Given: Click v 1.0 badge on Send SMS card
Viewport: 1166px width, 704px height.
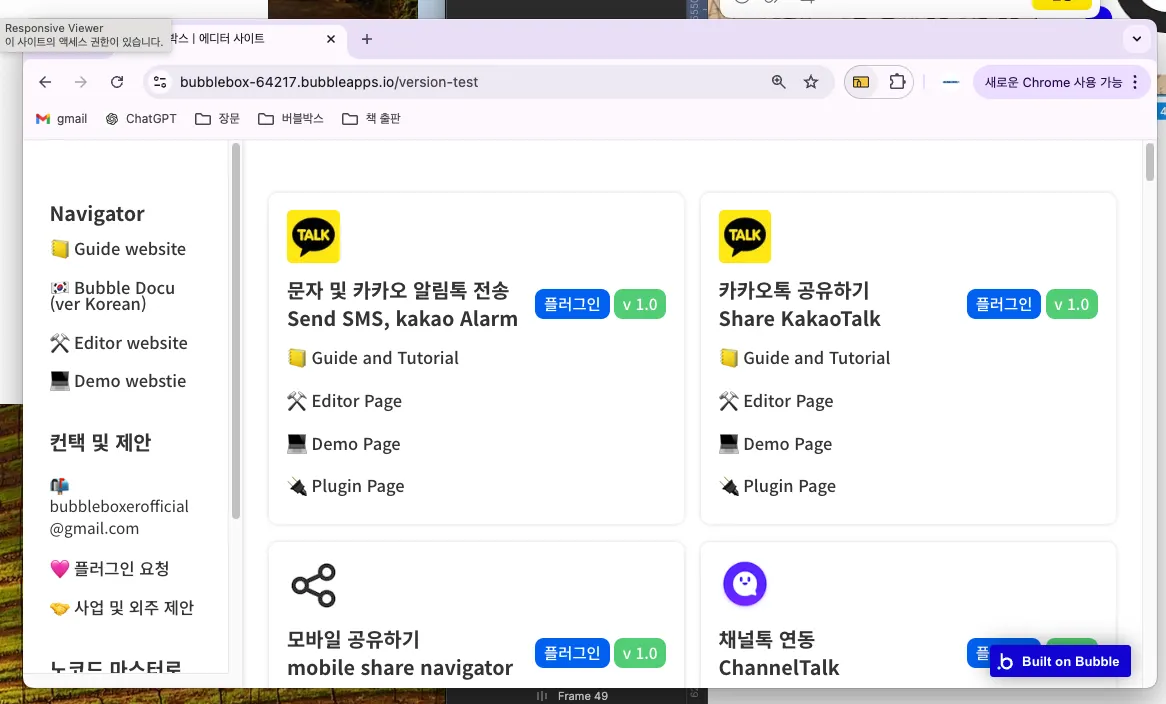Looking at the screenshot, I should point(640,304).
